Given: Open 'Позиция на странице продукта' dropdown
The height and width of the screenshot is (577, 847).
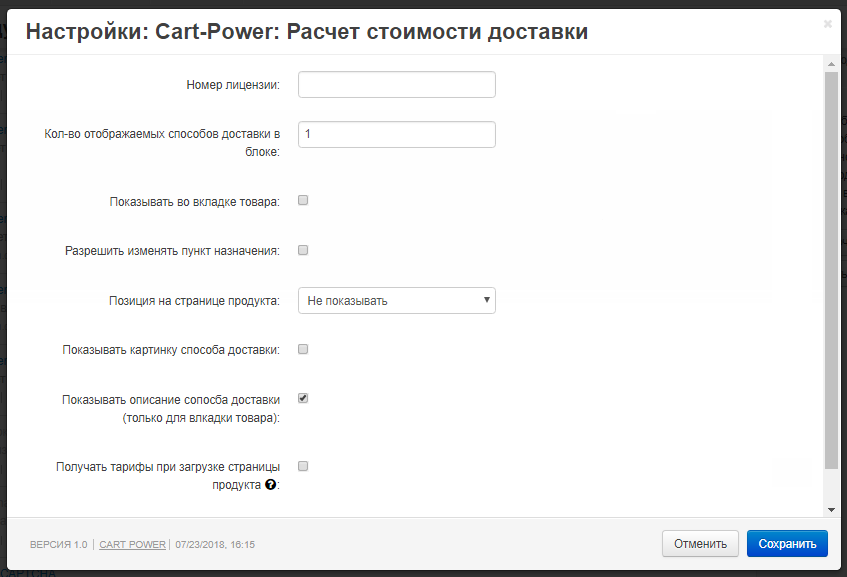Looking at the screenshot, I should pos(396,300).
